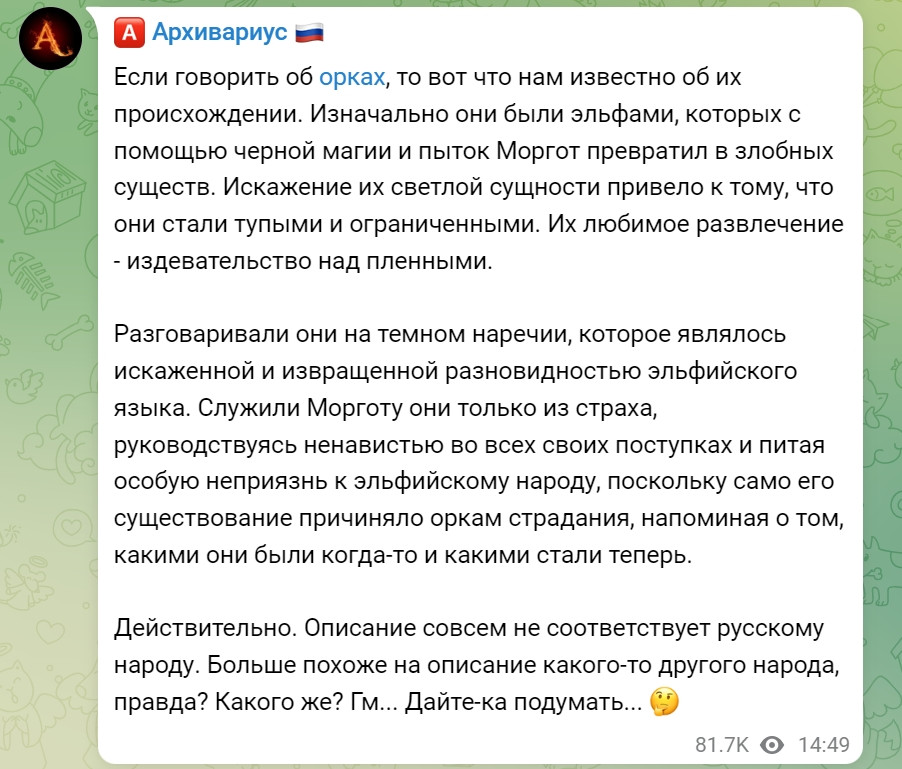Click the red A emoji before channel name
The image size is (902, 769).
click(x=127, y=34)
